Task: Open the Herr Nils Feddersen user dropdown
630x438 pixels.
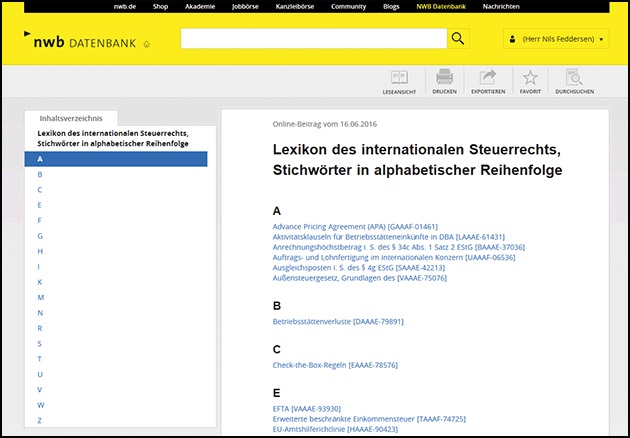Action: point(556,39)
